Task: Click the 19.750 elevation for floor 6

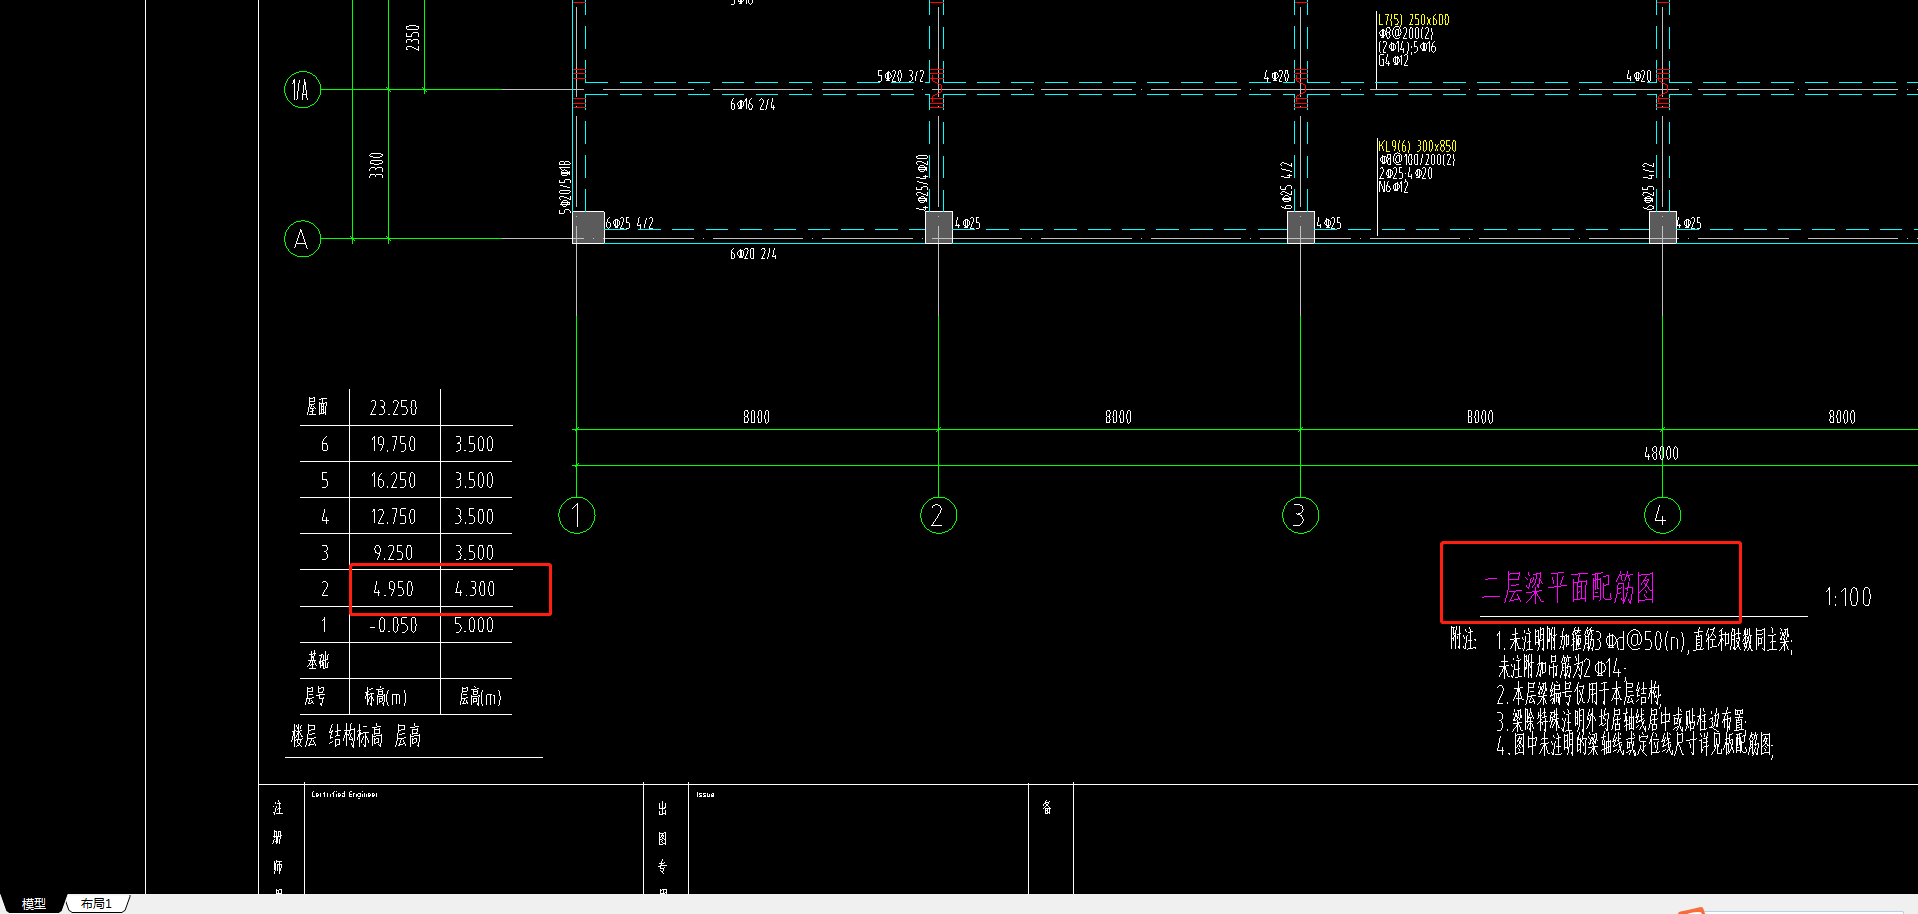Action: tap(393, 444)
